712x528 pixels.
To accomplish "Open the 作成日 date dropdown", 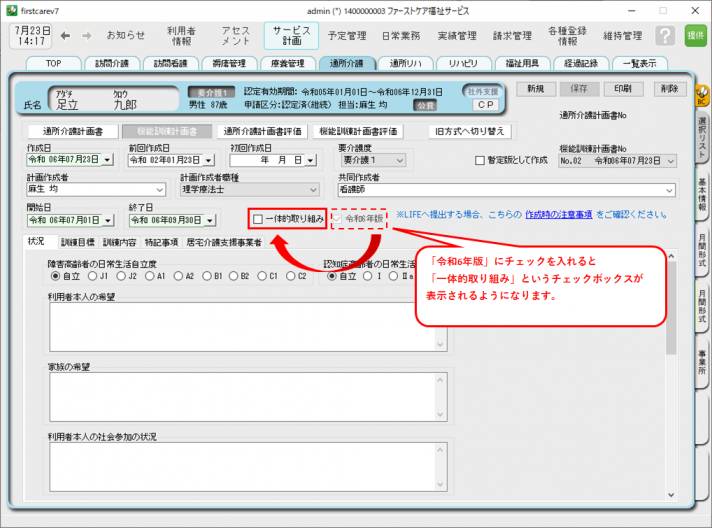I will tap(107, 160).
